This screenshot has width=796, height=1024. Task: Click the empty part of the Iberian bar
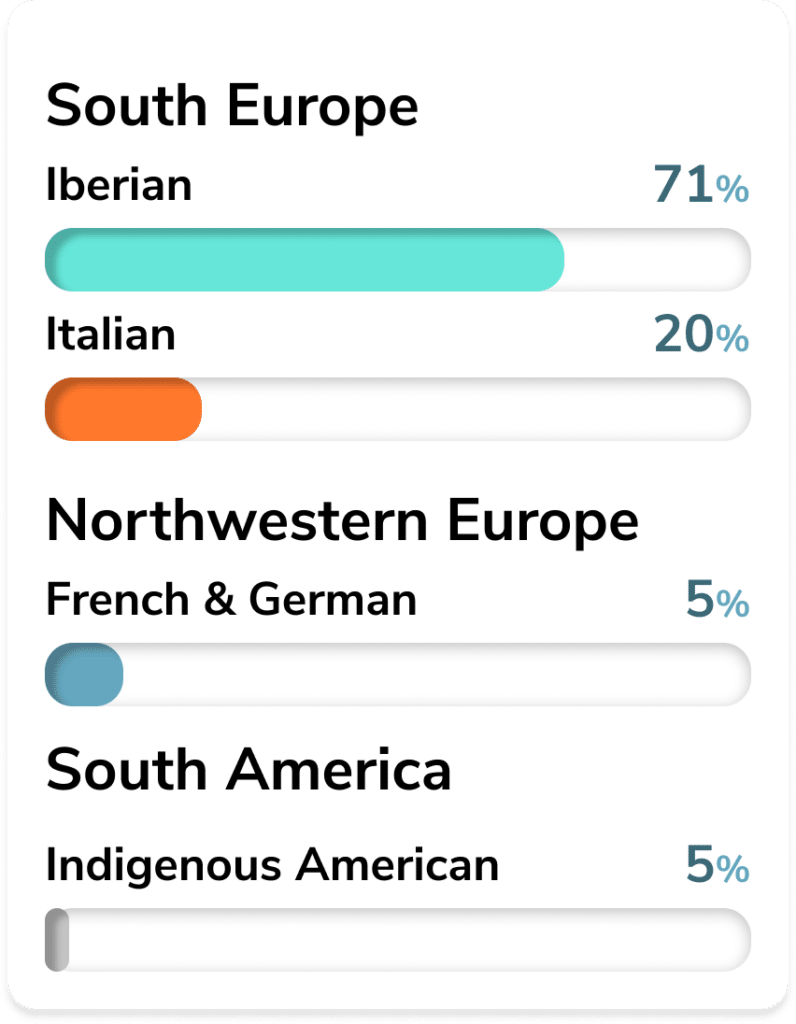point(658,259)
